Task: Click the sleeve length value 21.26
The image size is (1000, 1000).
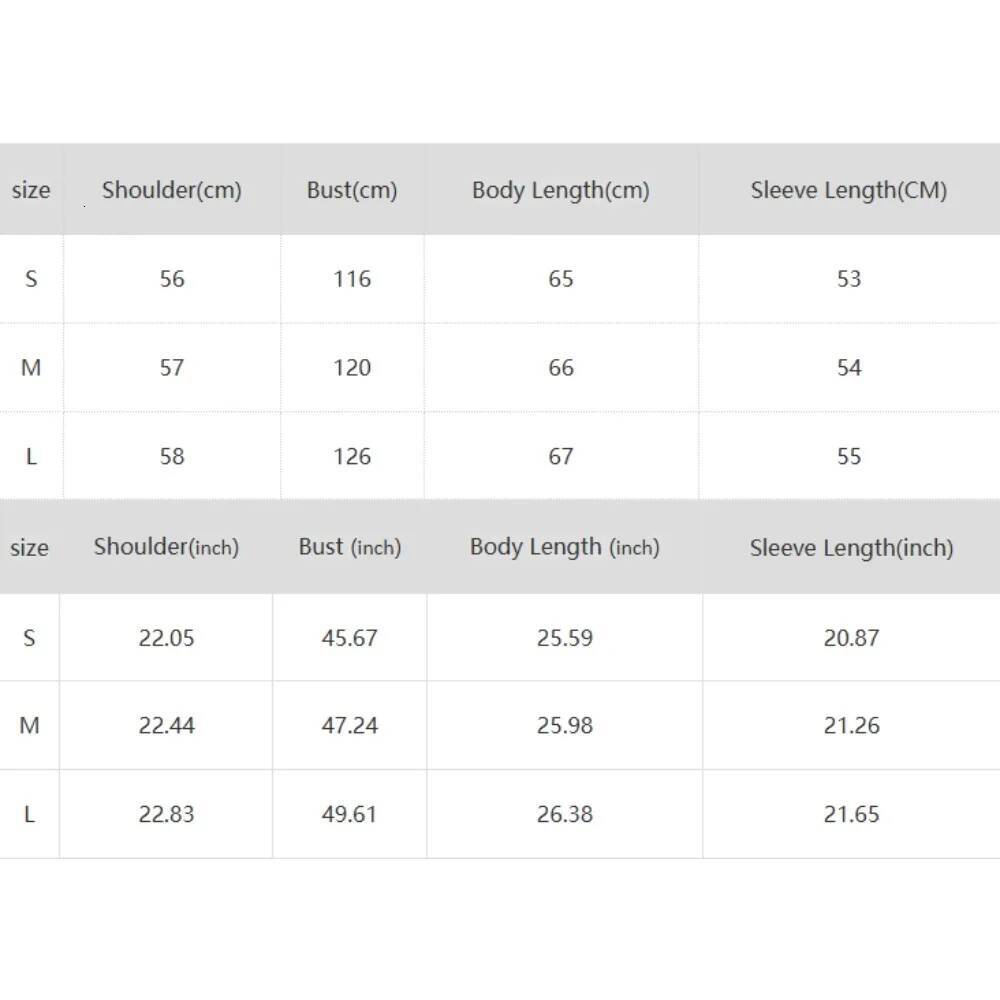Action: tap(852, 726)
